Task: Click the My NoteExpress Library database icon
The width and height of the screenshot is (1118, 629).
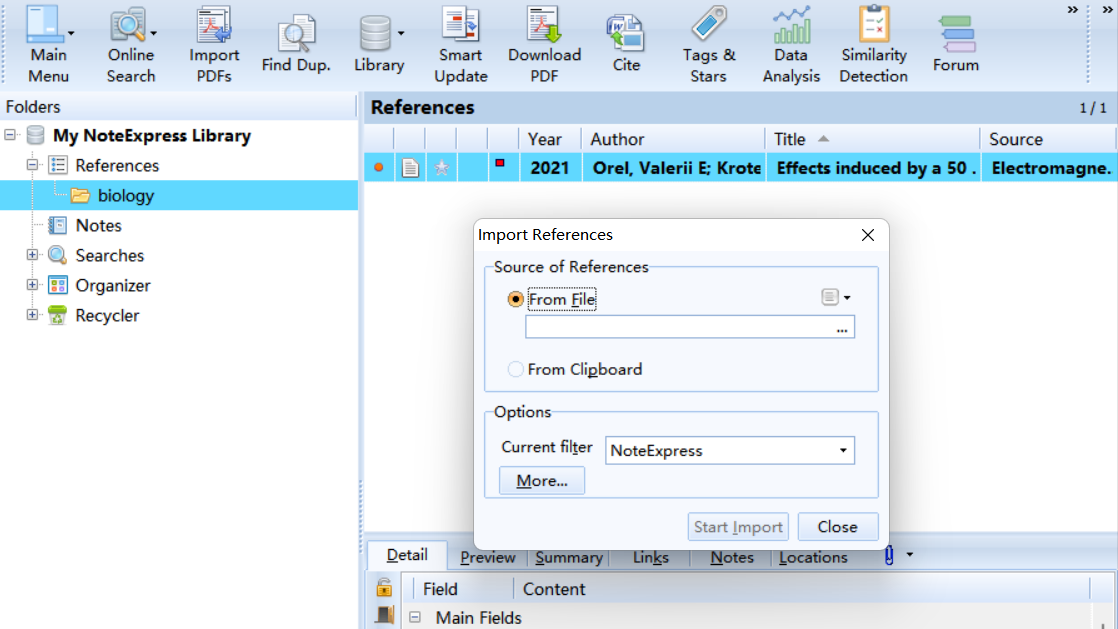Action: [36, 135]
